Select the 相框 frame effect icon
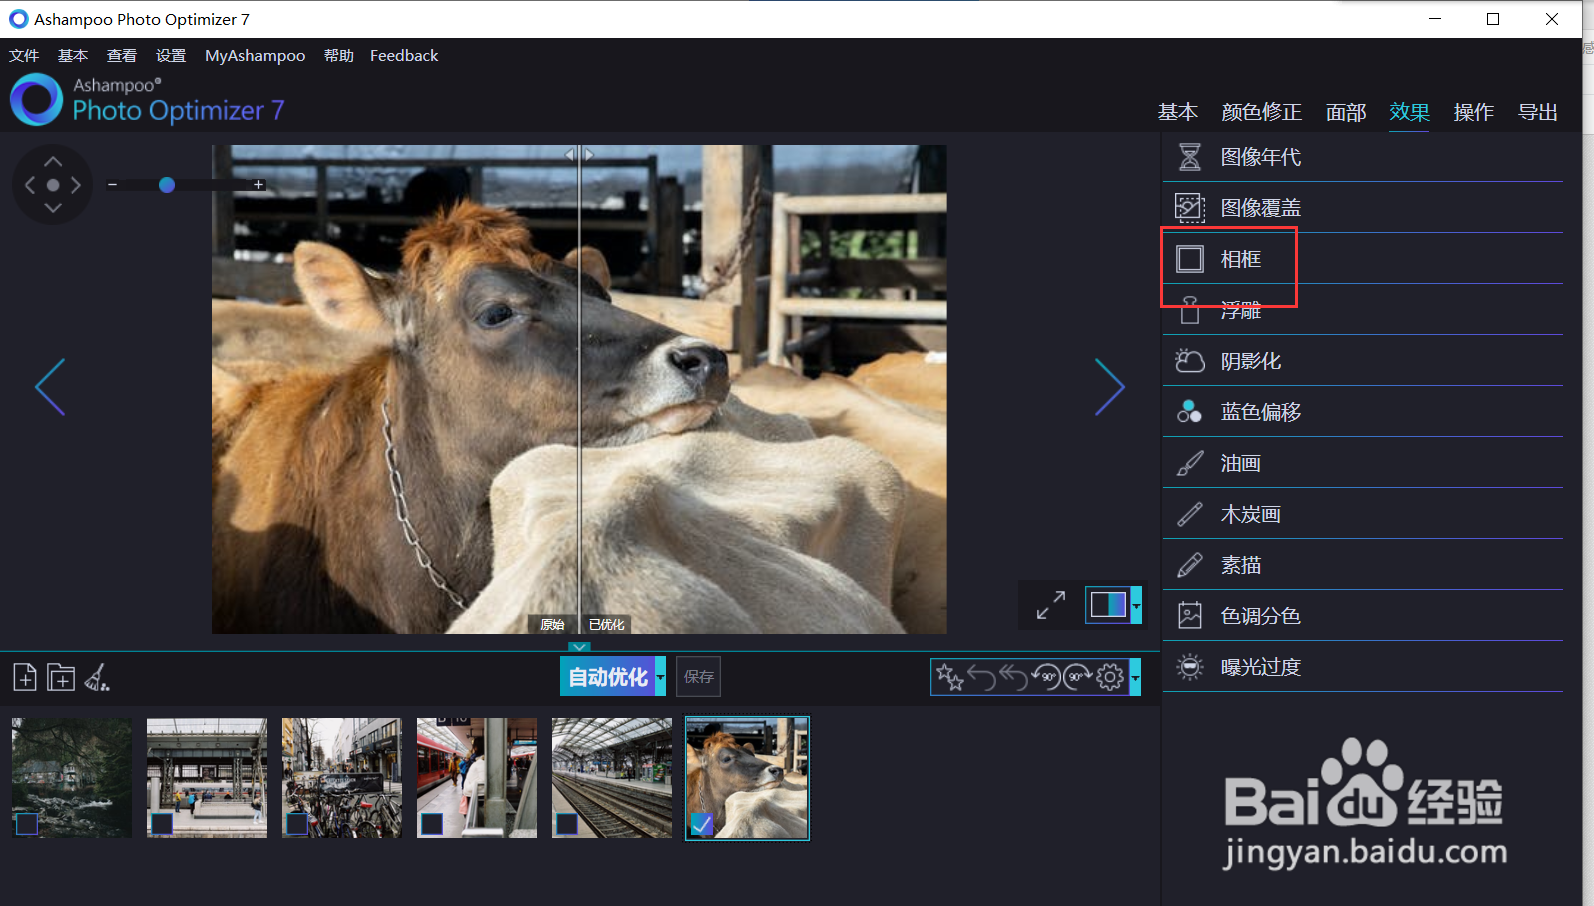Viewport: 1594px width, 906px height. [x=1190, y=259]
